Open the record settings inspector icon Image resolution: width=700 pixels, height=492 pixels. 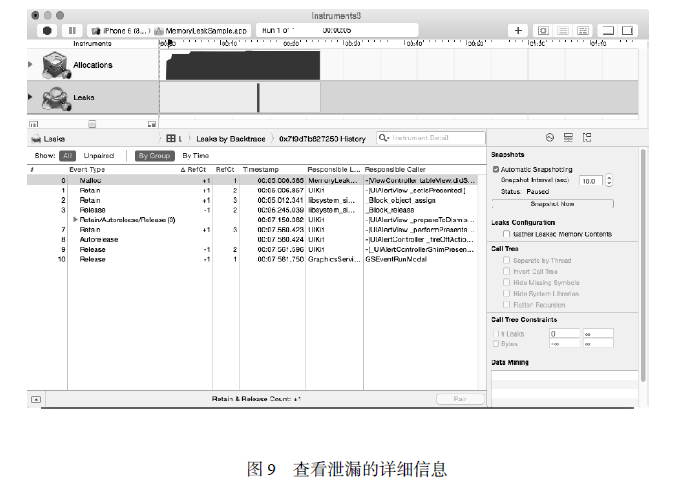[x=549, y=137]
